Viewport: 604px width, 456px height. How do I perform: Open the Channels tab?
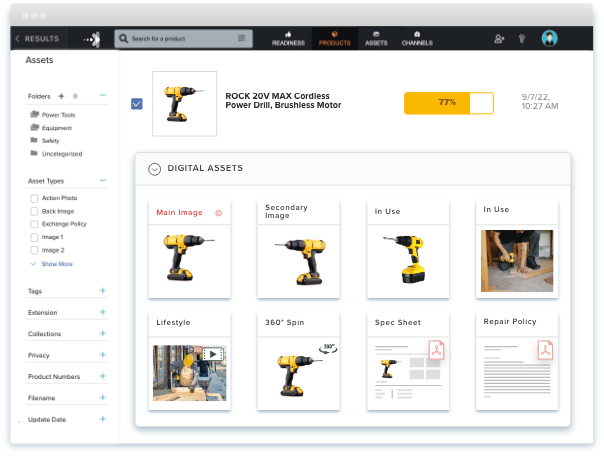pyautogui.click(x=417, y=39)
